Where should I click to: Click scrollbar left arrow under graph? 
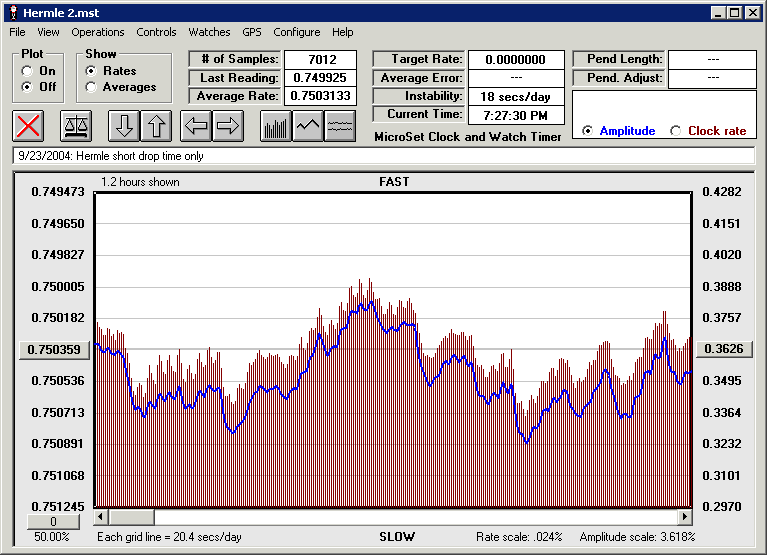click(101, 517)
